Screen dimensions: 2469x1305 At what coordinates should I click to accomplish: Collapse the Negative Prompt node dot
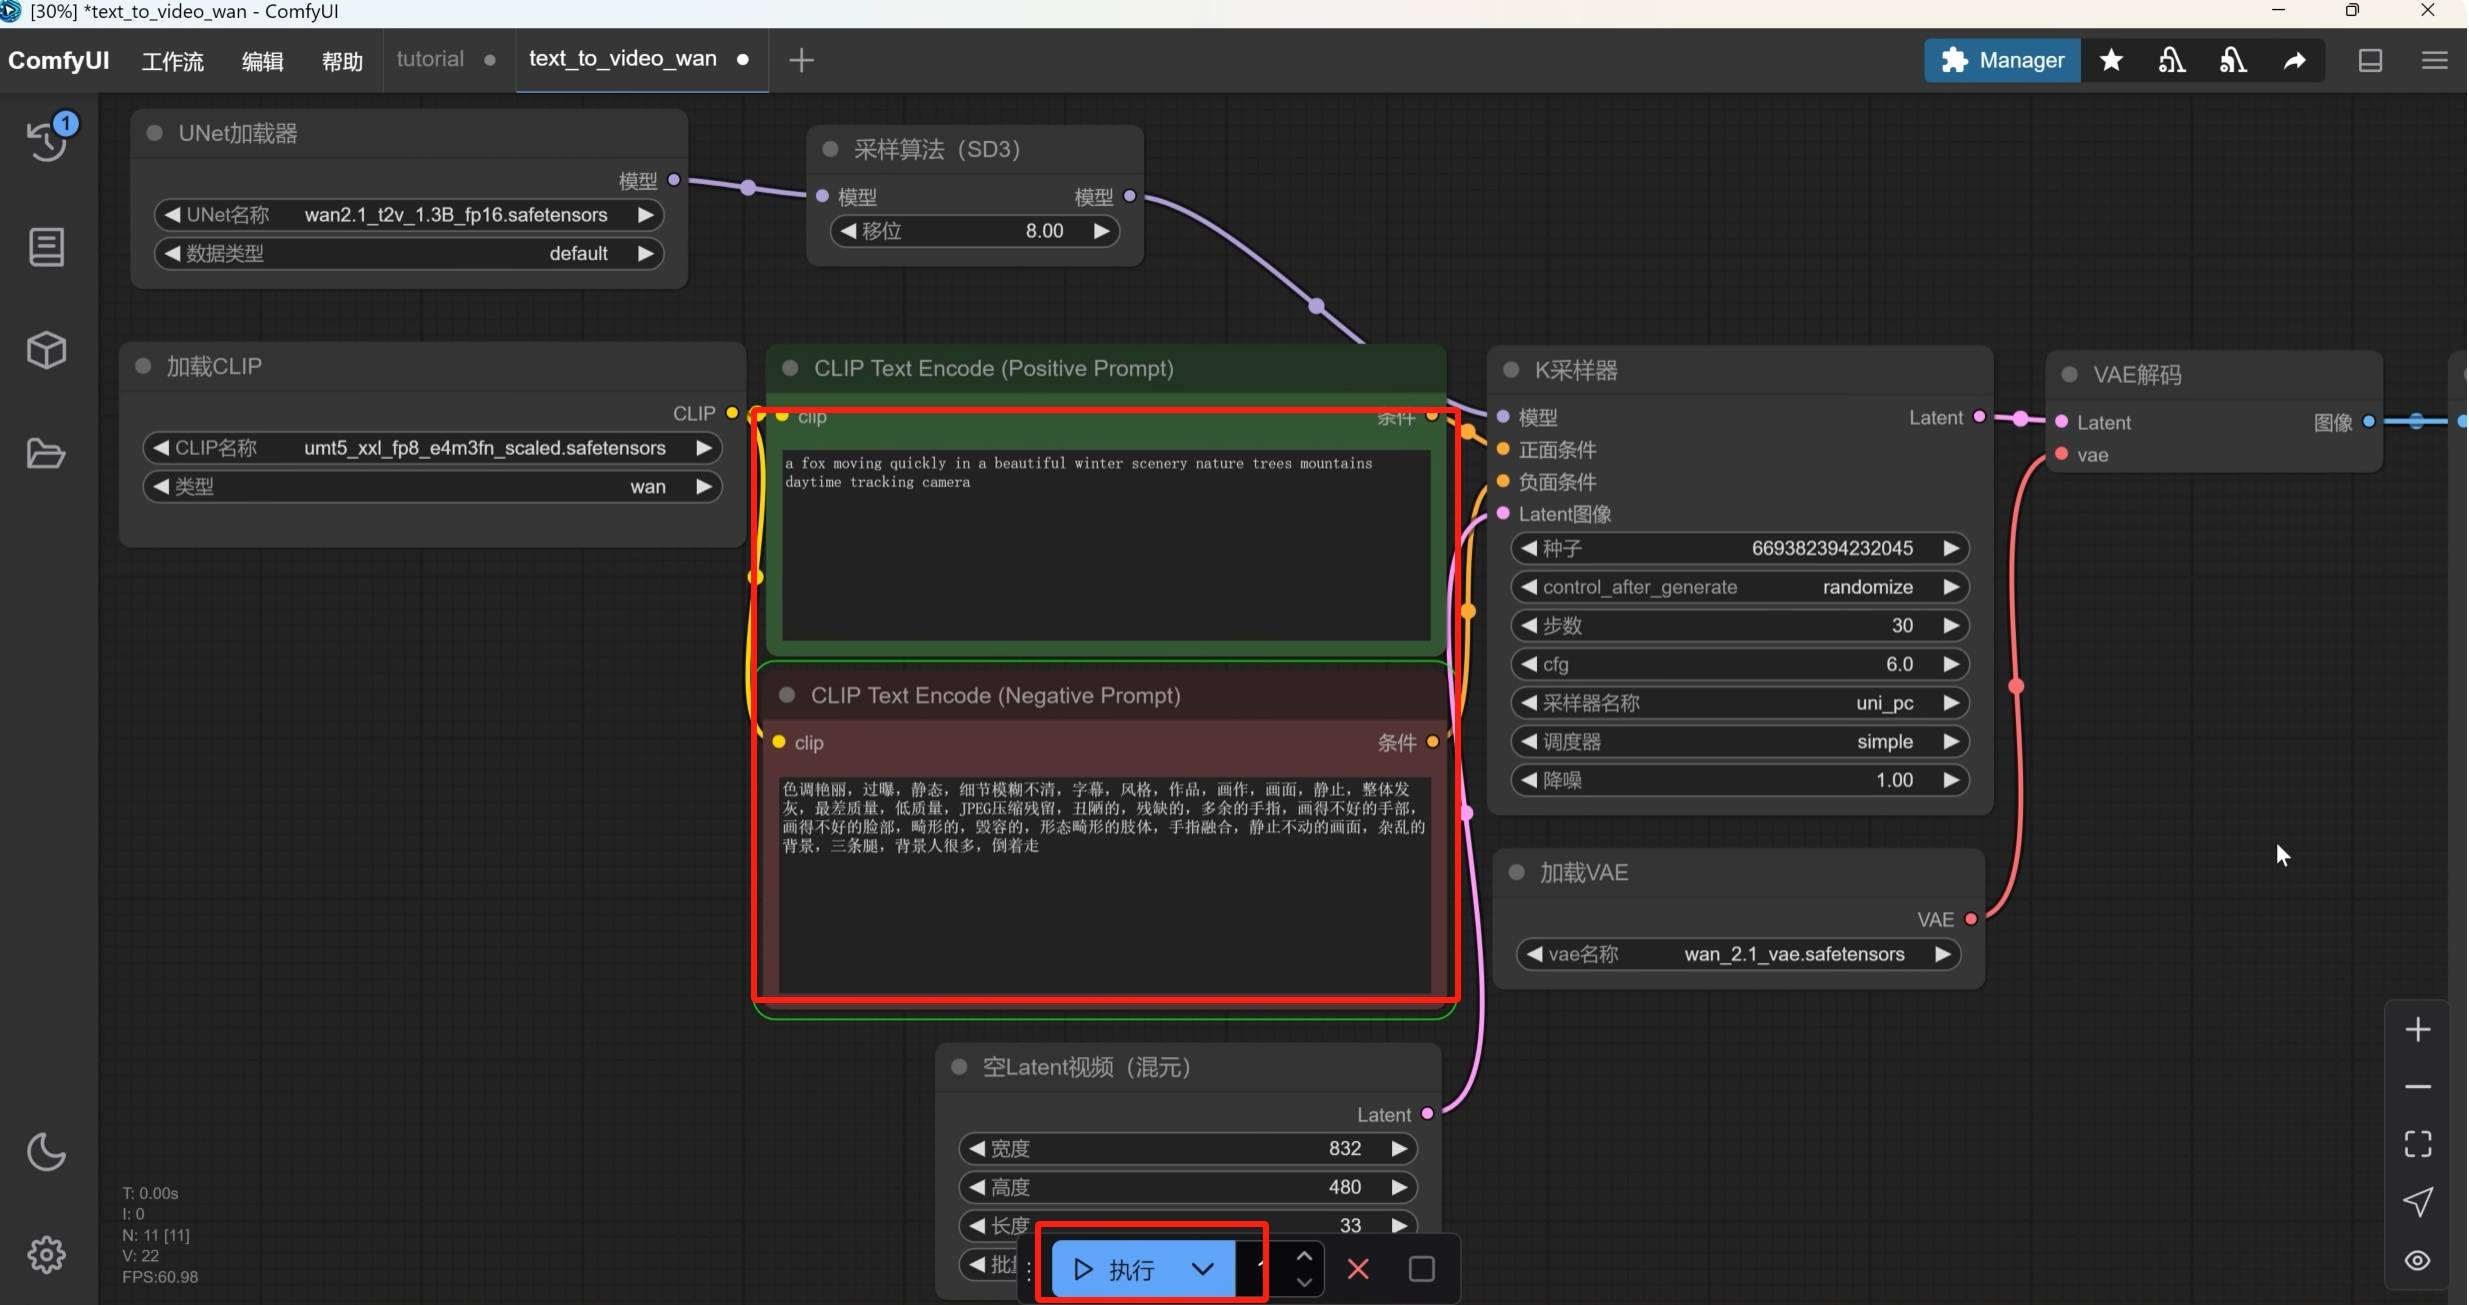click(x=787, y=695)
